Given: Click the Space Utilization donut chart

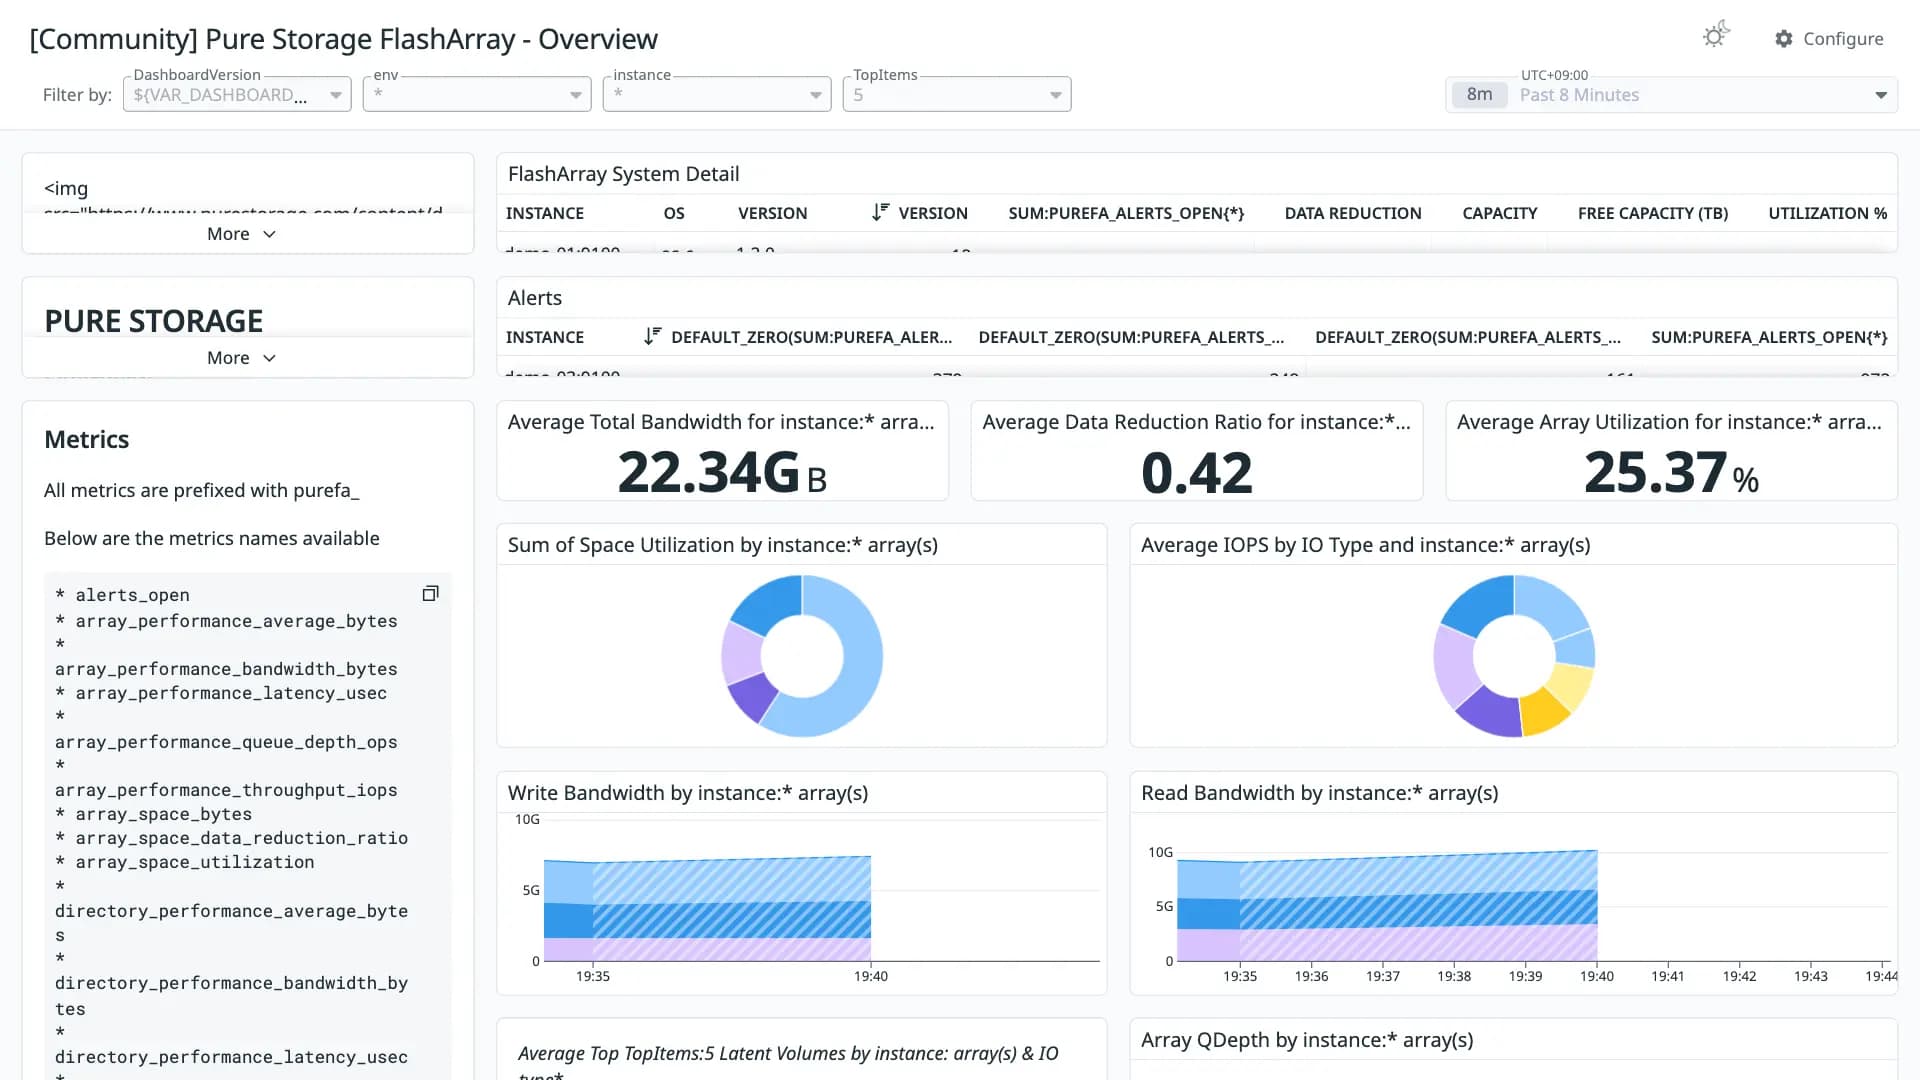Looking at the screenshot, I should (802, 656).
